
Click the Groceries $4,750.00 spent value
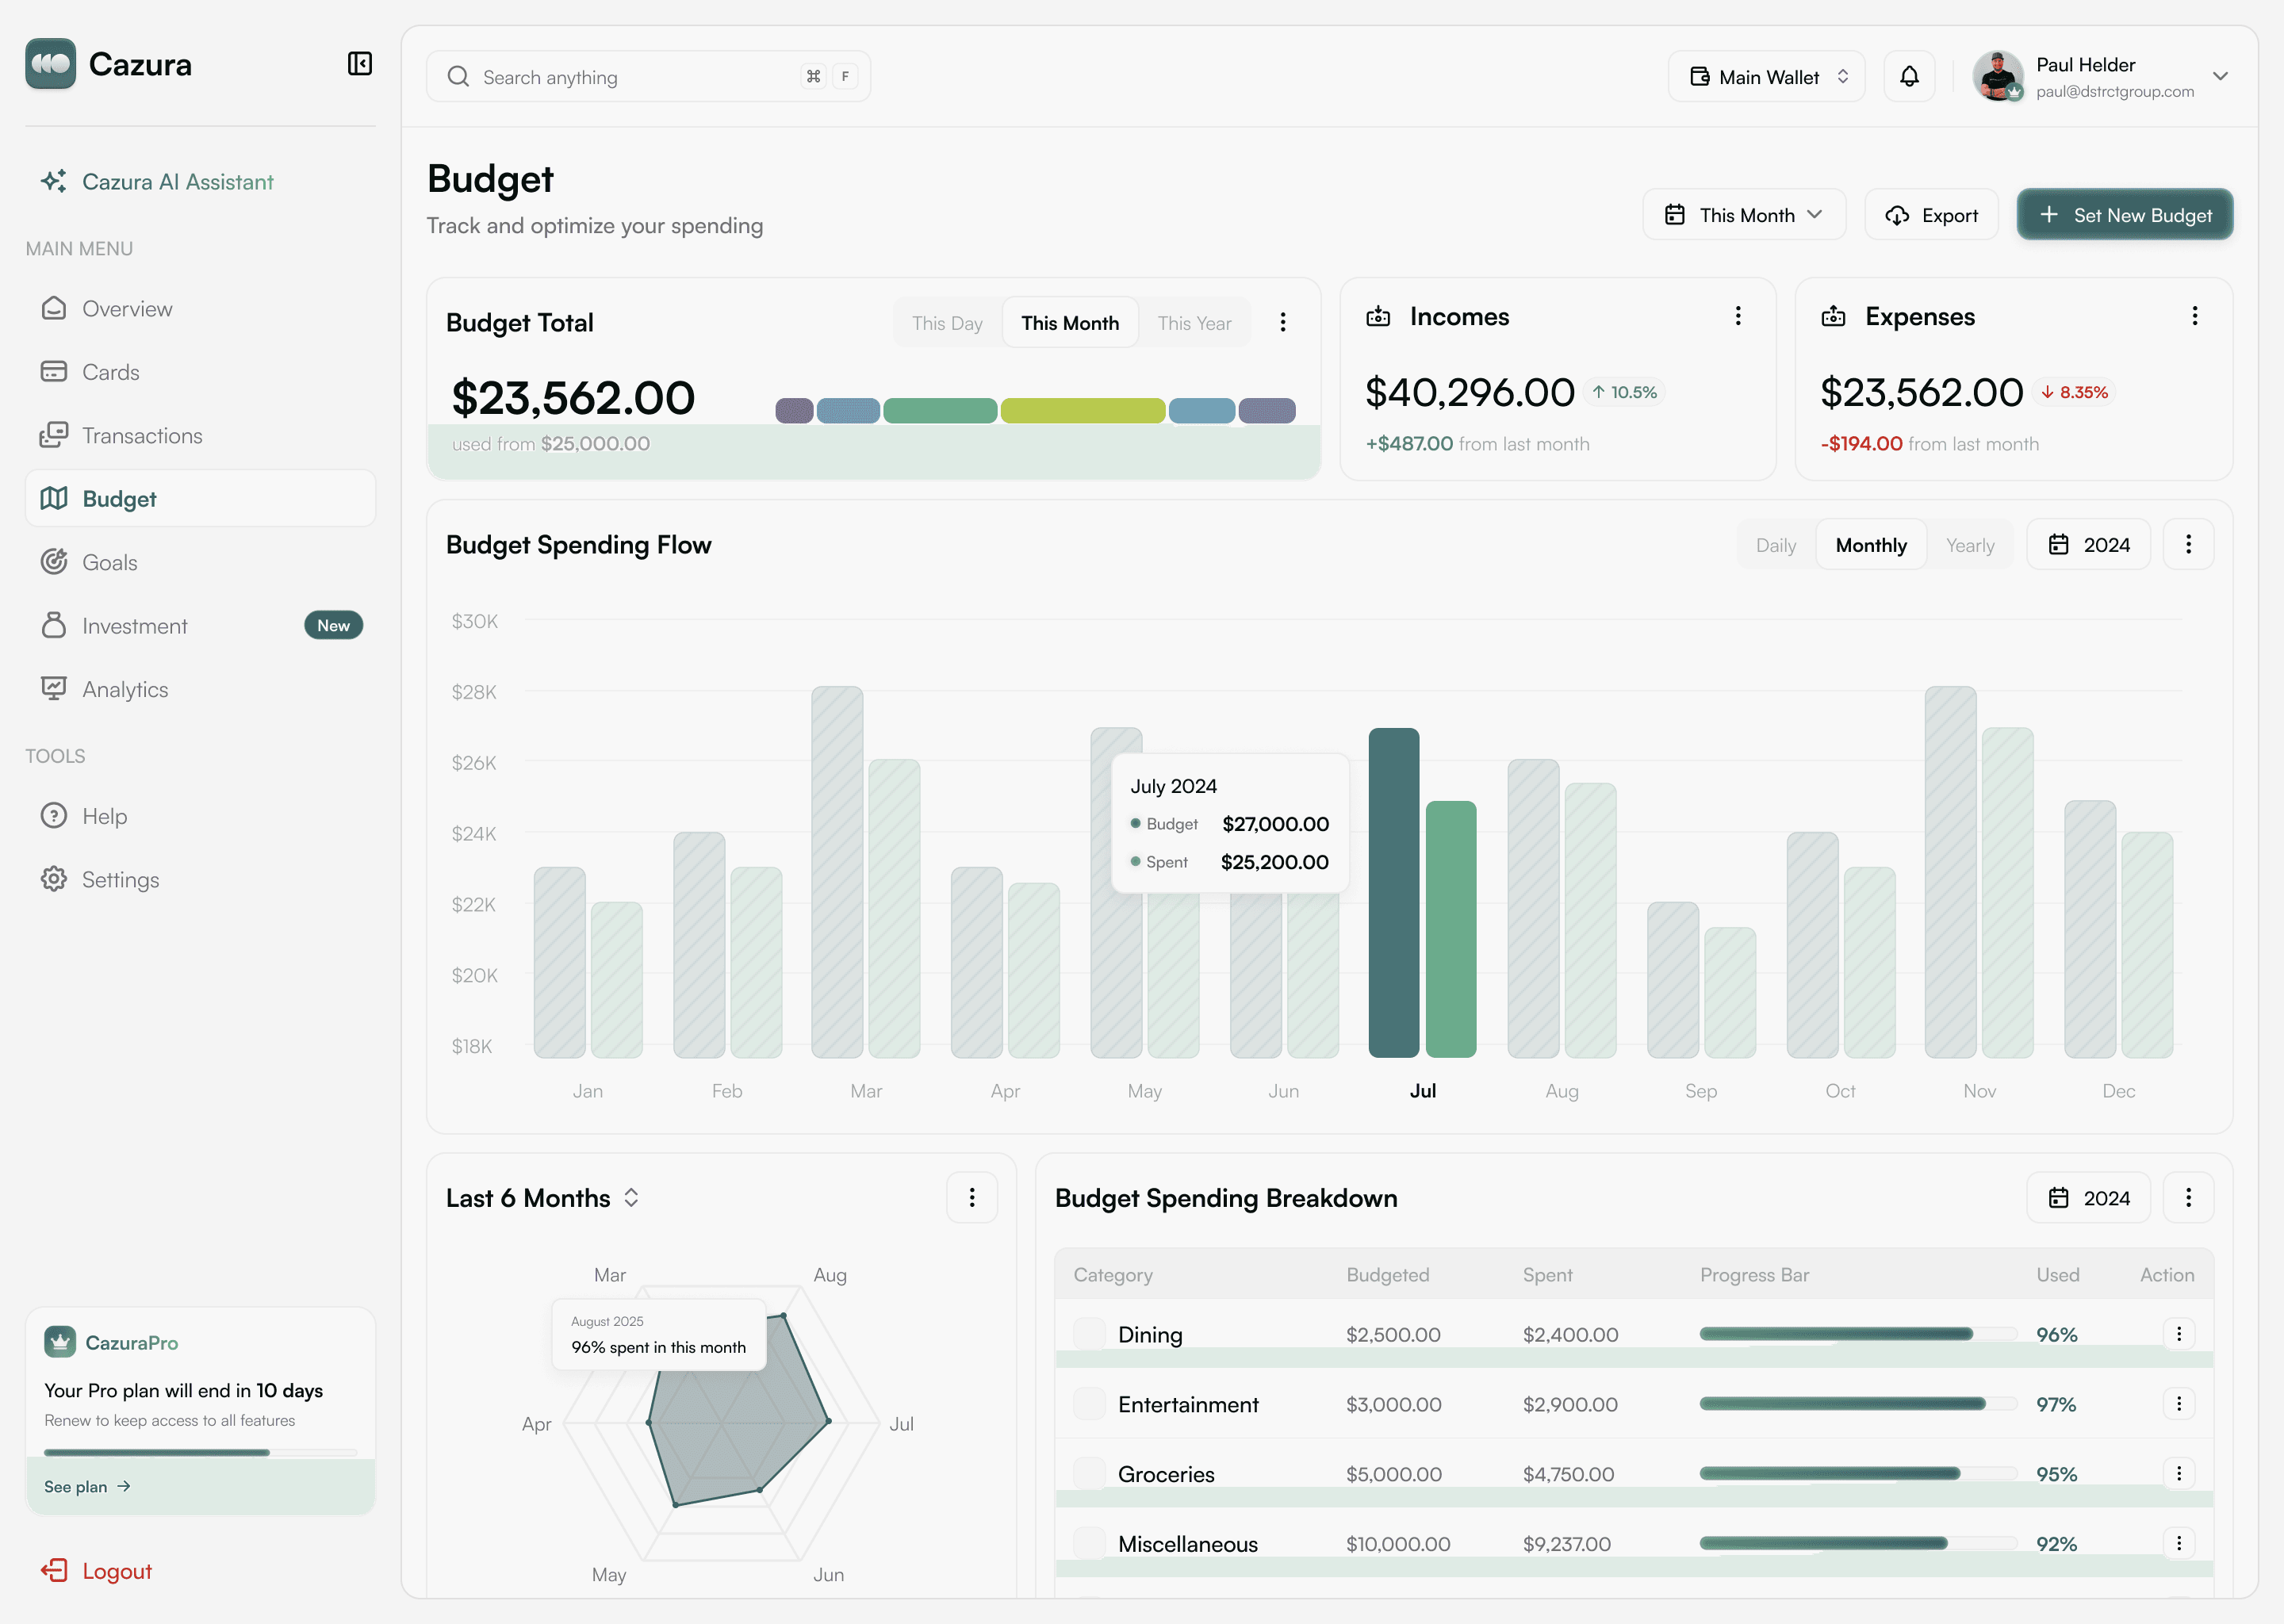coord(1568,1474)
